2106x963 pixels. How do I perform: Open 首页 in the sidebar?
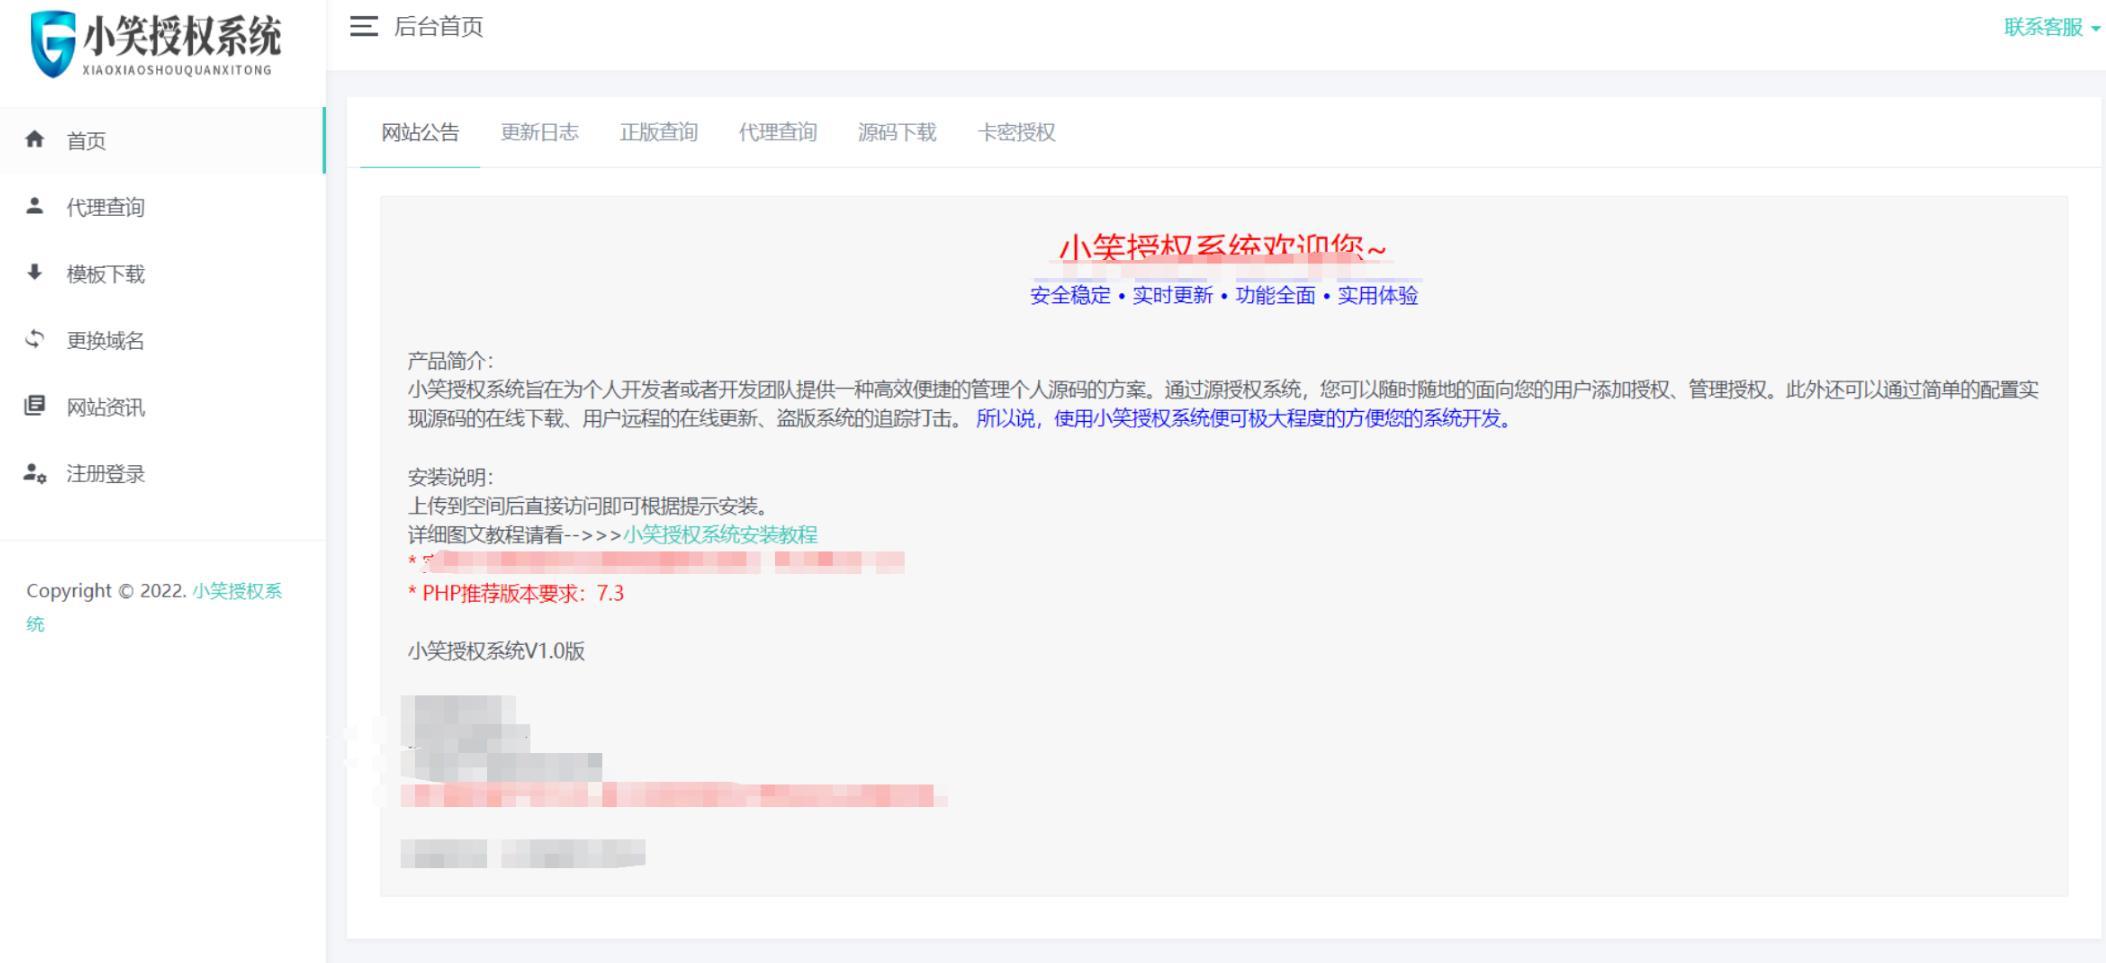pos(162,140)
